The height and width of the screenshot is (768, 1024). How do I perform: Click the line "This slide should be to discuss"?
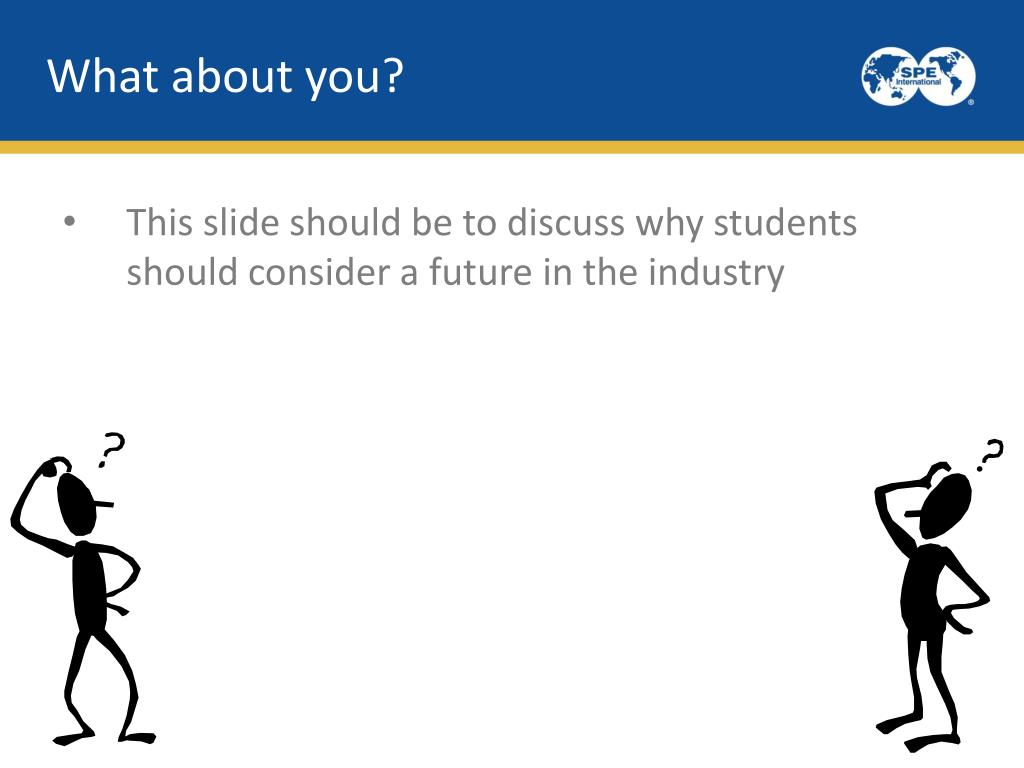pyautogui.click(x=376, y=222)
